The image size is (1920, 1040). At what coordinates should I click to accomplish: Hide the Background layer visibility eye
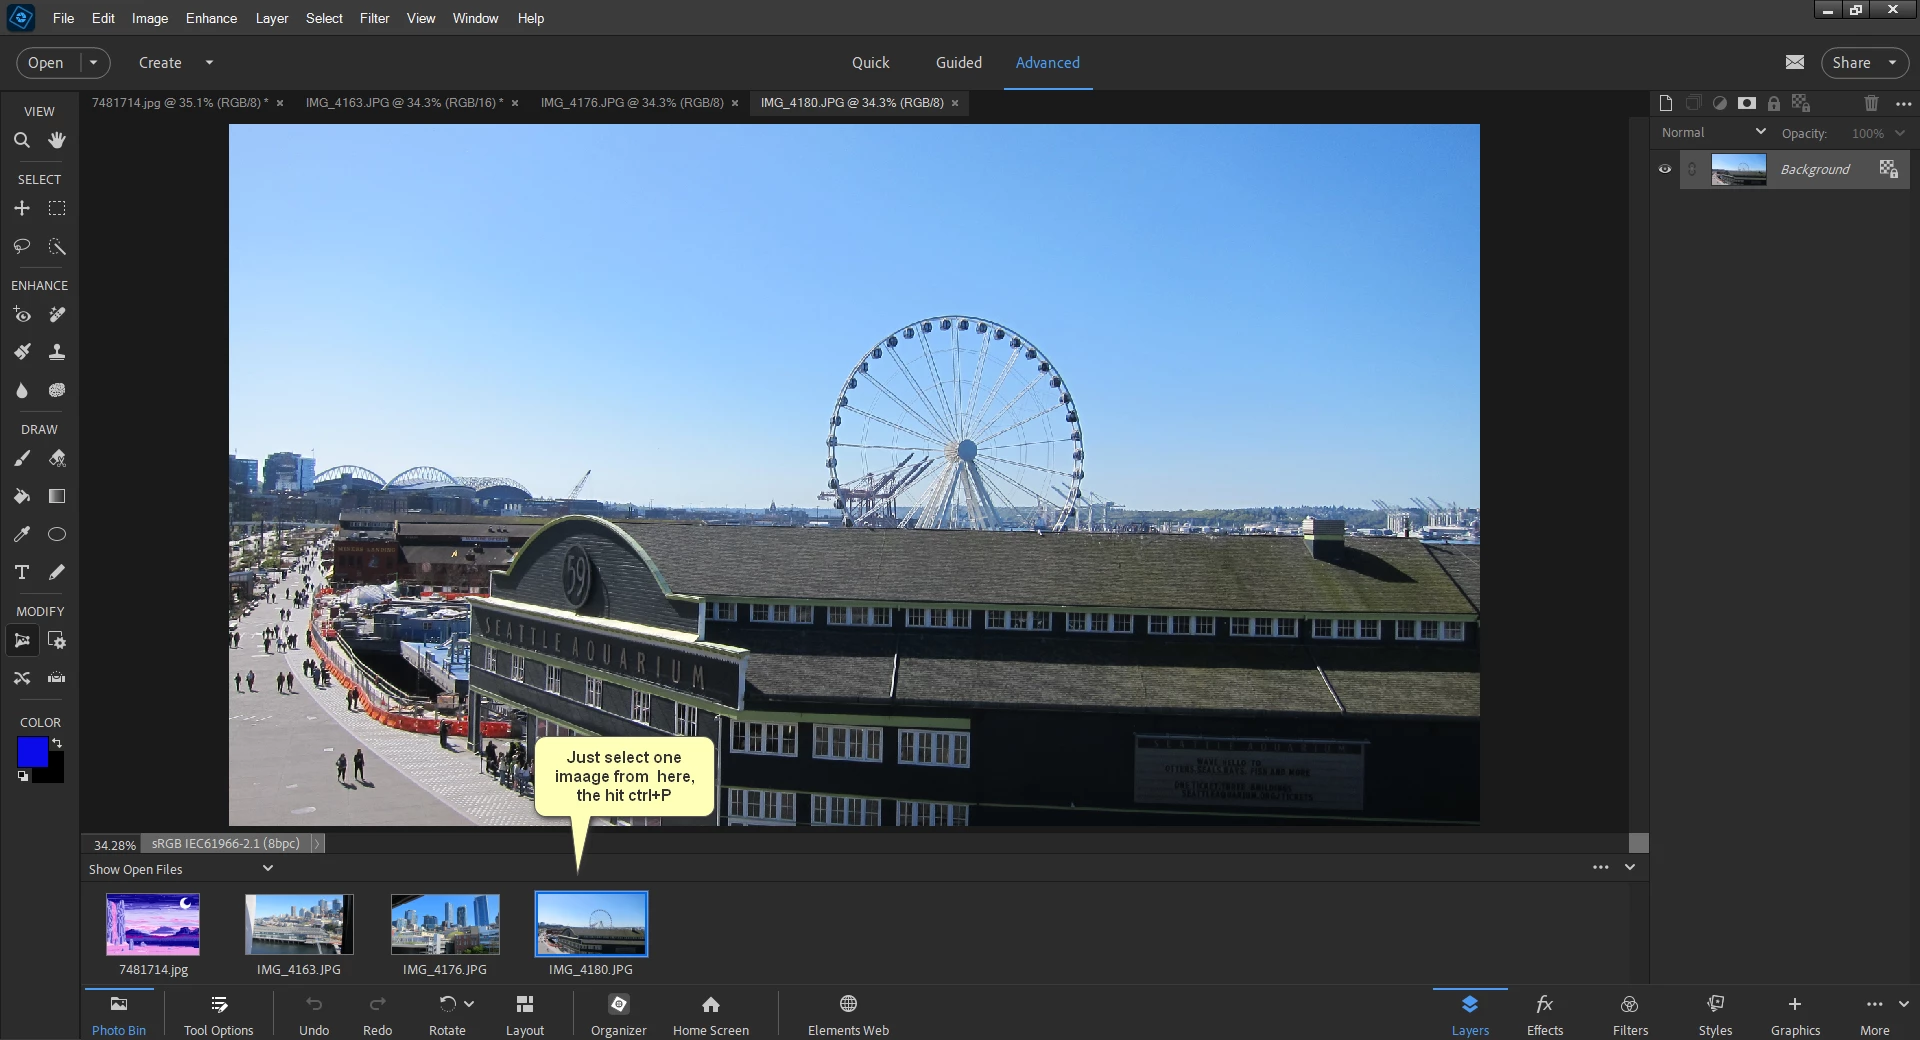coord(1665,169)
